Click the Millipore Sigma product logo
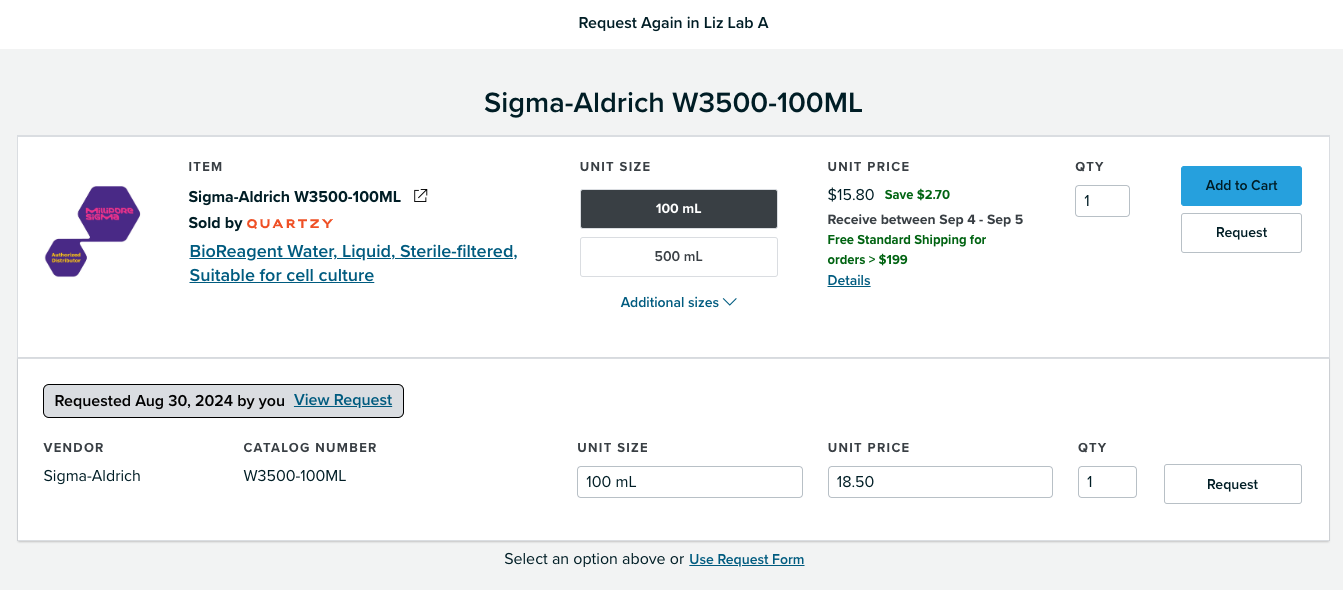1343x590 pixels. pyautogui.click(x=94, y=231)
